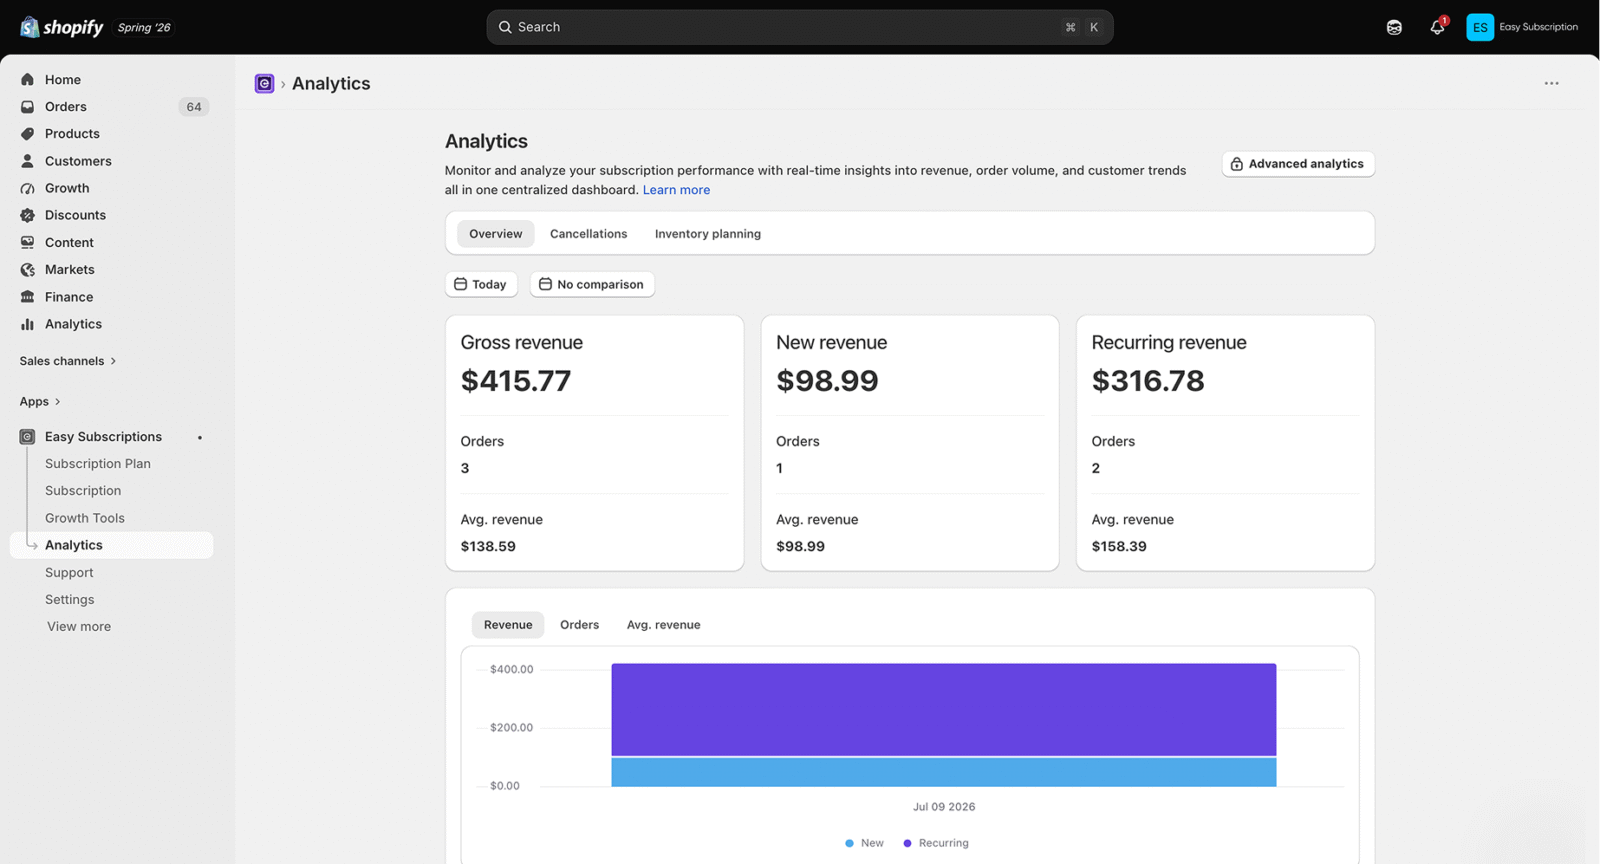The width and height of the screenshot is (1600, 864).
Task: Switch to the Inventory planning tab
Action: click(x=708, y=234)
